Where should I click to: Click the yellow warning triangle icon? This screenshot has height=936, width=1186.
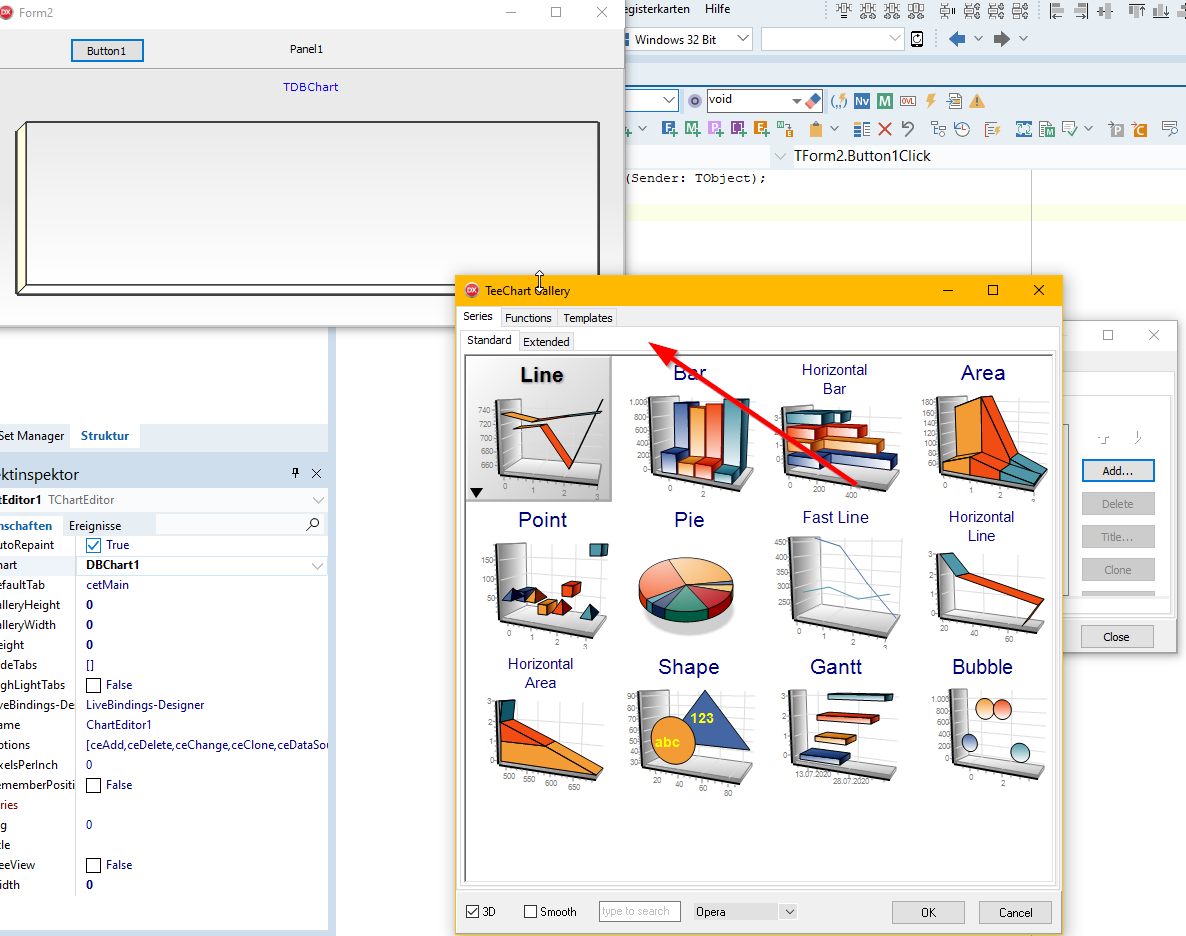pyautogui.click(x=977, y=101)
